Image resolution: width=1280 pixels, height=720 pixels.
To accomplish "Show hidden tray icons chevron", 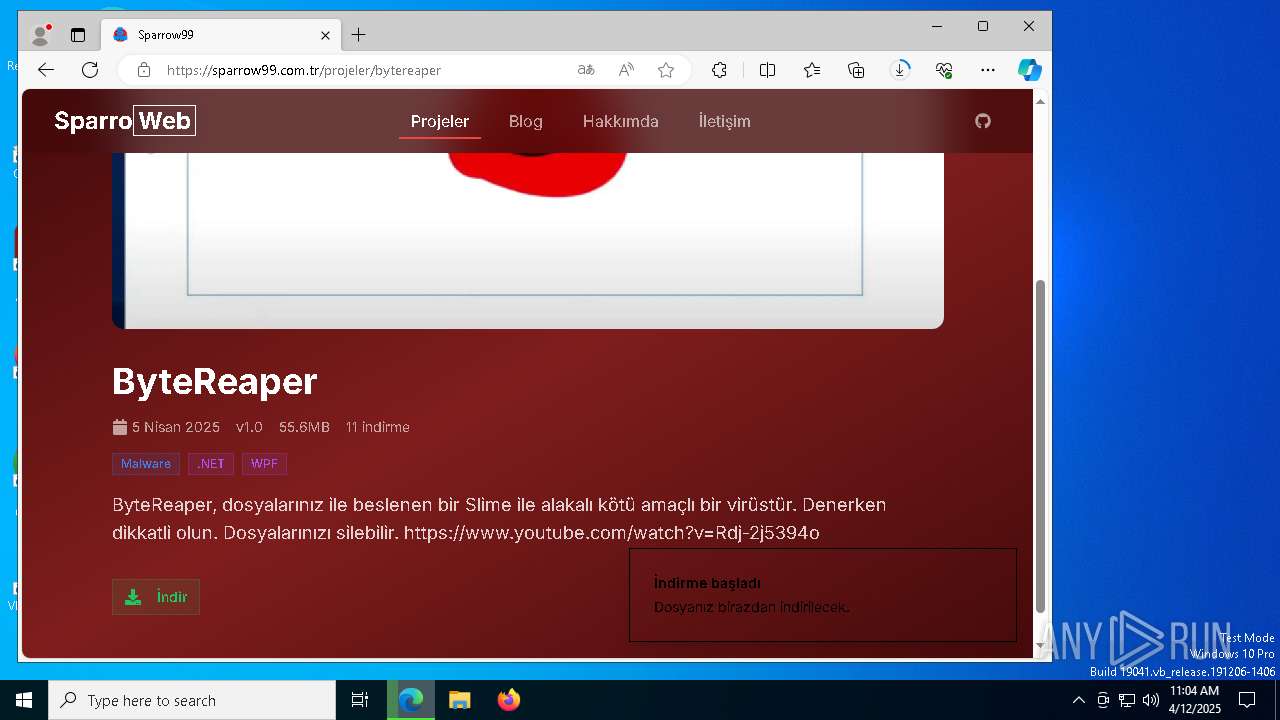I will point(1078,700).
